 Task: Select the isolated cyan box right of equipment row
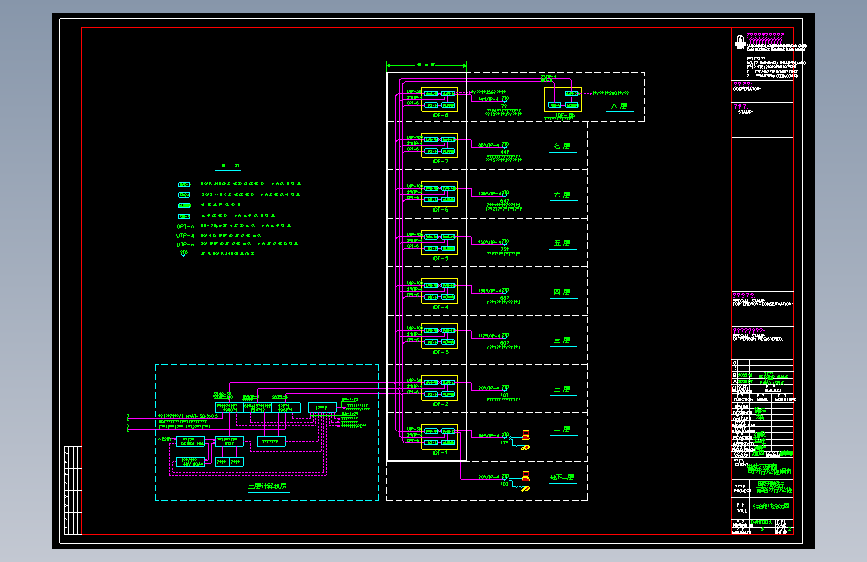[322, 408]
